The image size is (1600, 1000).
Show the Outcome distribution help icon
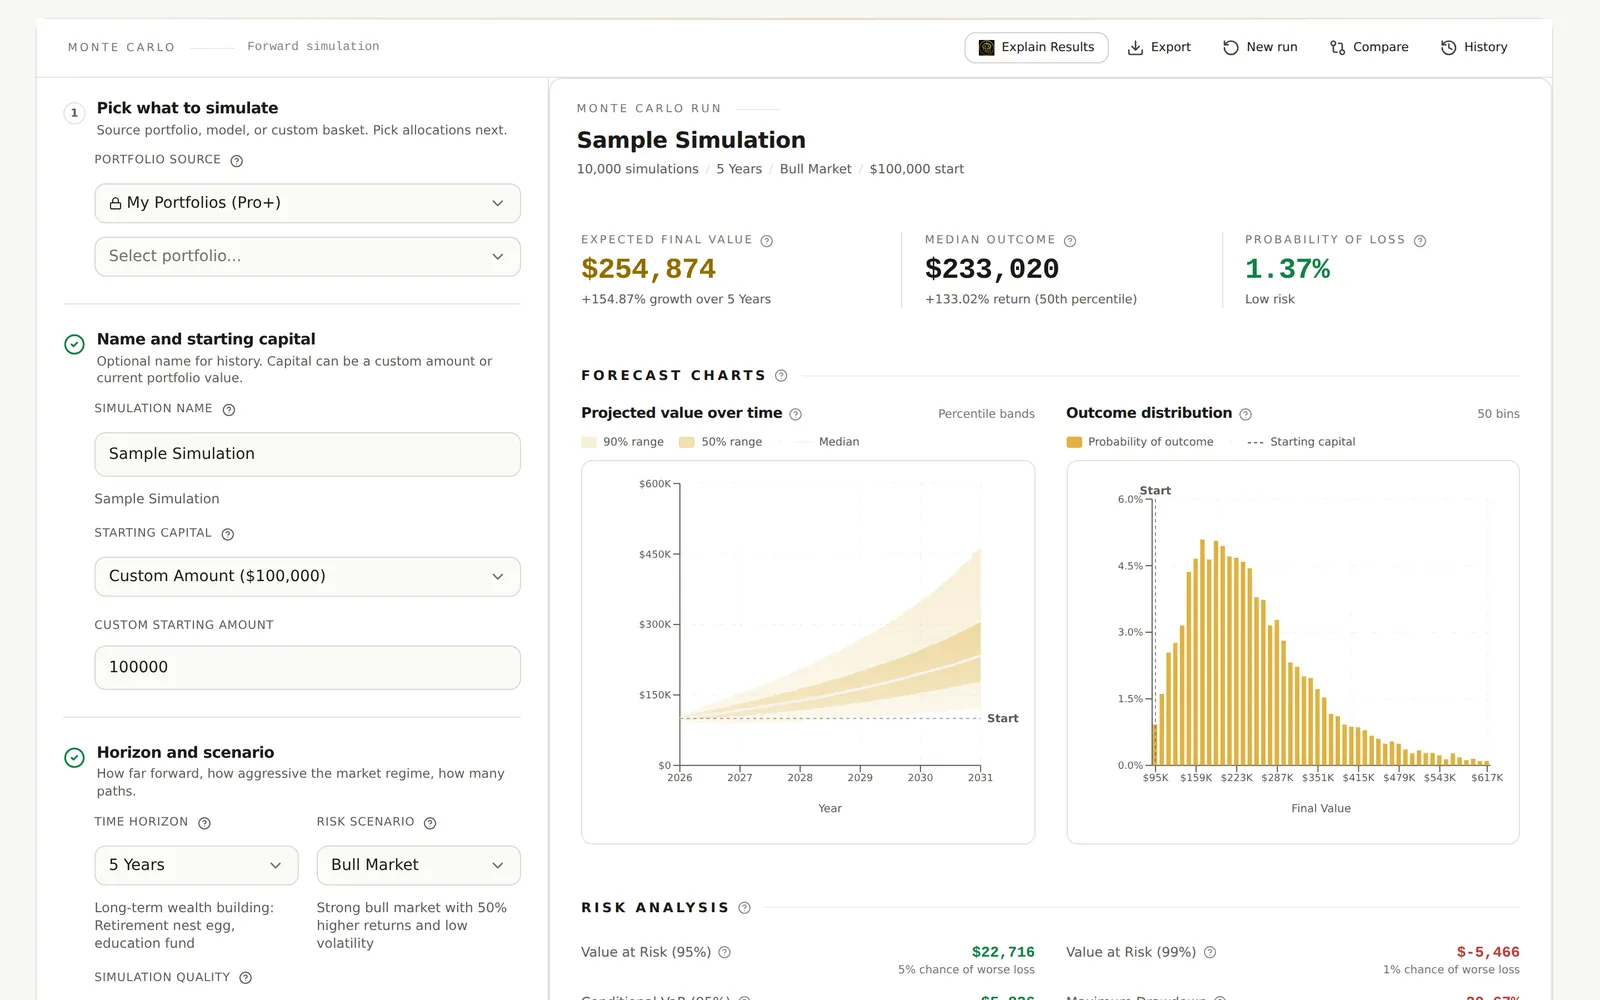[x=1246, y=414]
